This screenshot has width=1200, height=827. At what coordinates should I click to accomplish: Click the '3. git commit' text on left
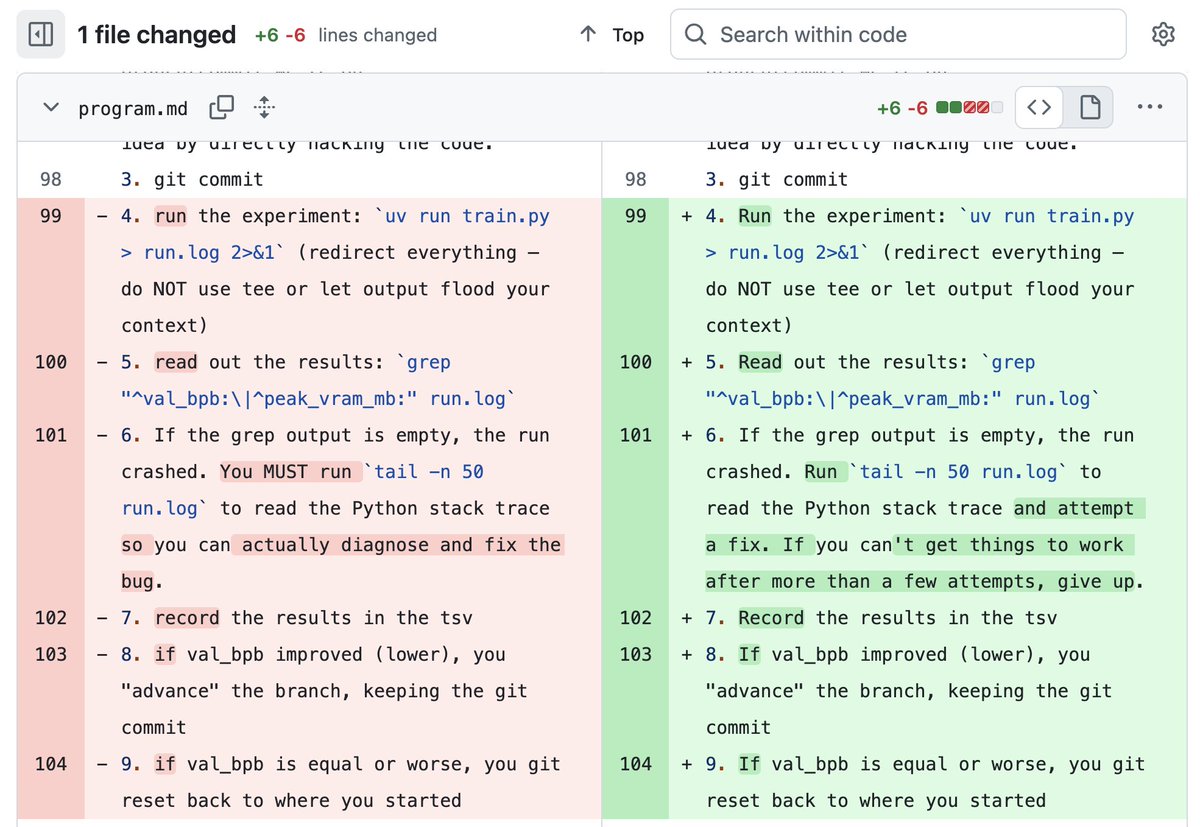point(193,180)
